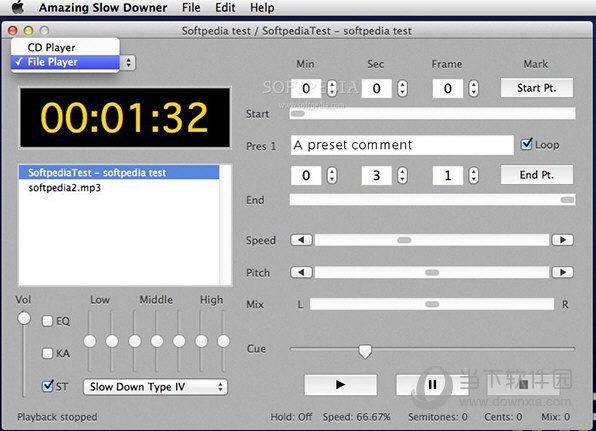This screenshot has height=431, width=596.
Task: Click the end Sec stepper showing 3
Action: coord(402,175)
